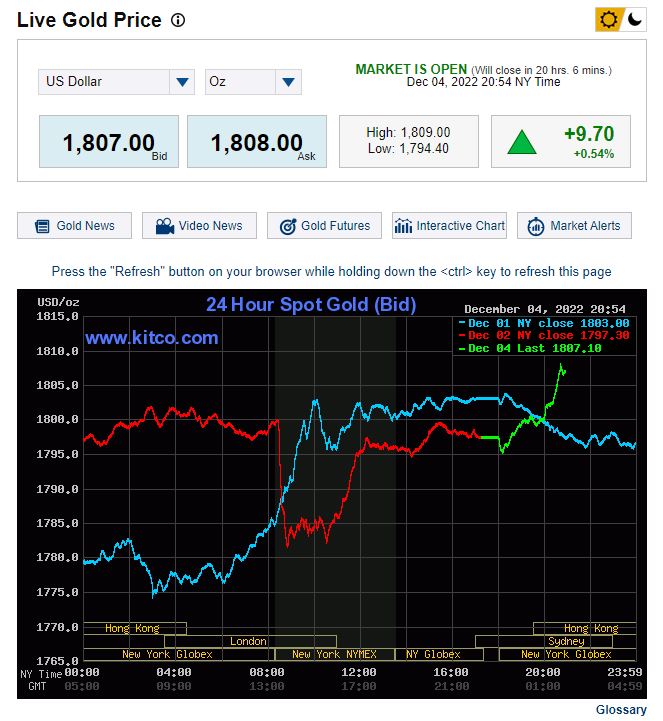Click the www.kitco.com link in chart
The height and width of the screenshot is (721, 663).
(152, 338)
